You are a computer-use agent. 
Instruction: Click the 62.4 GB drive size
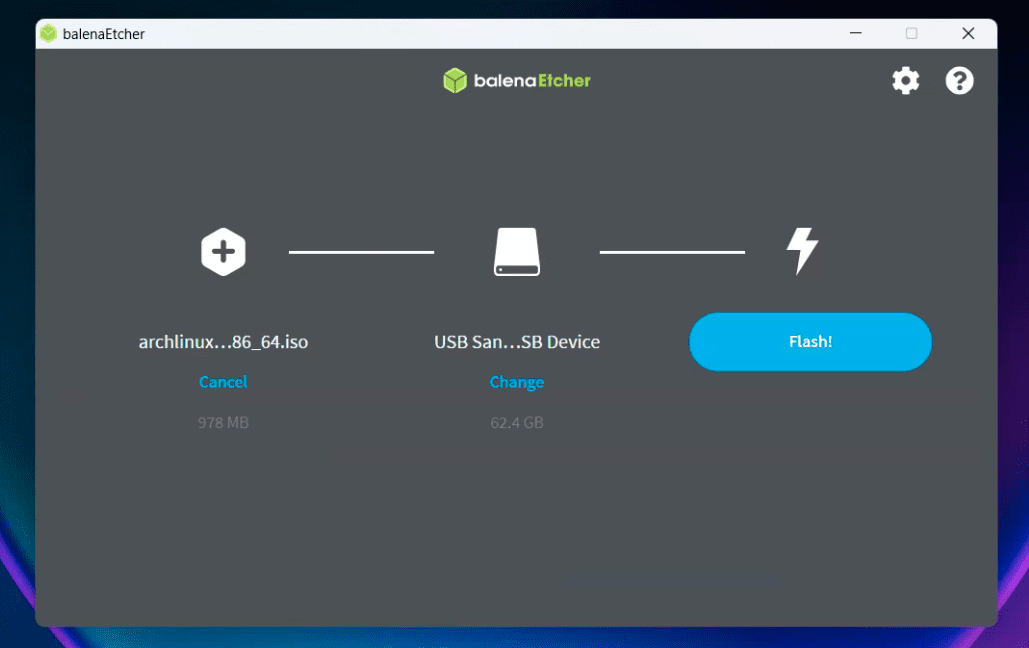(517, 422)
